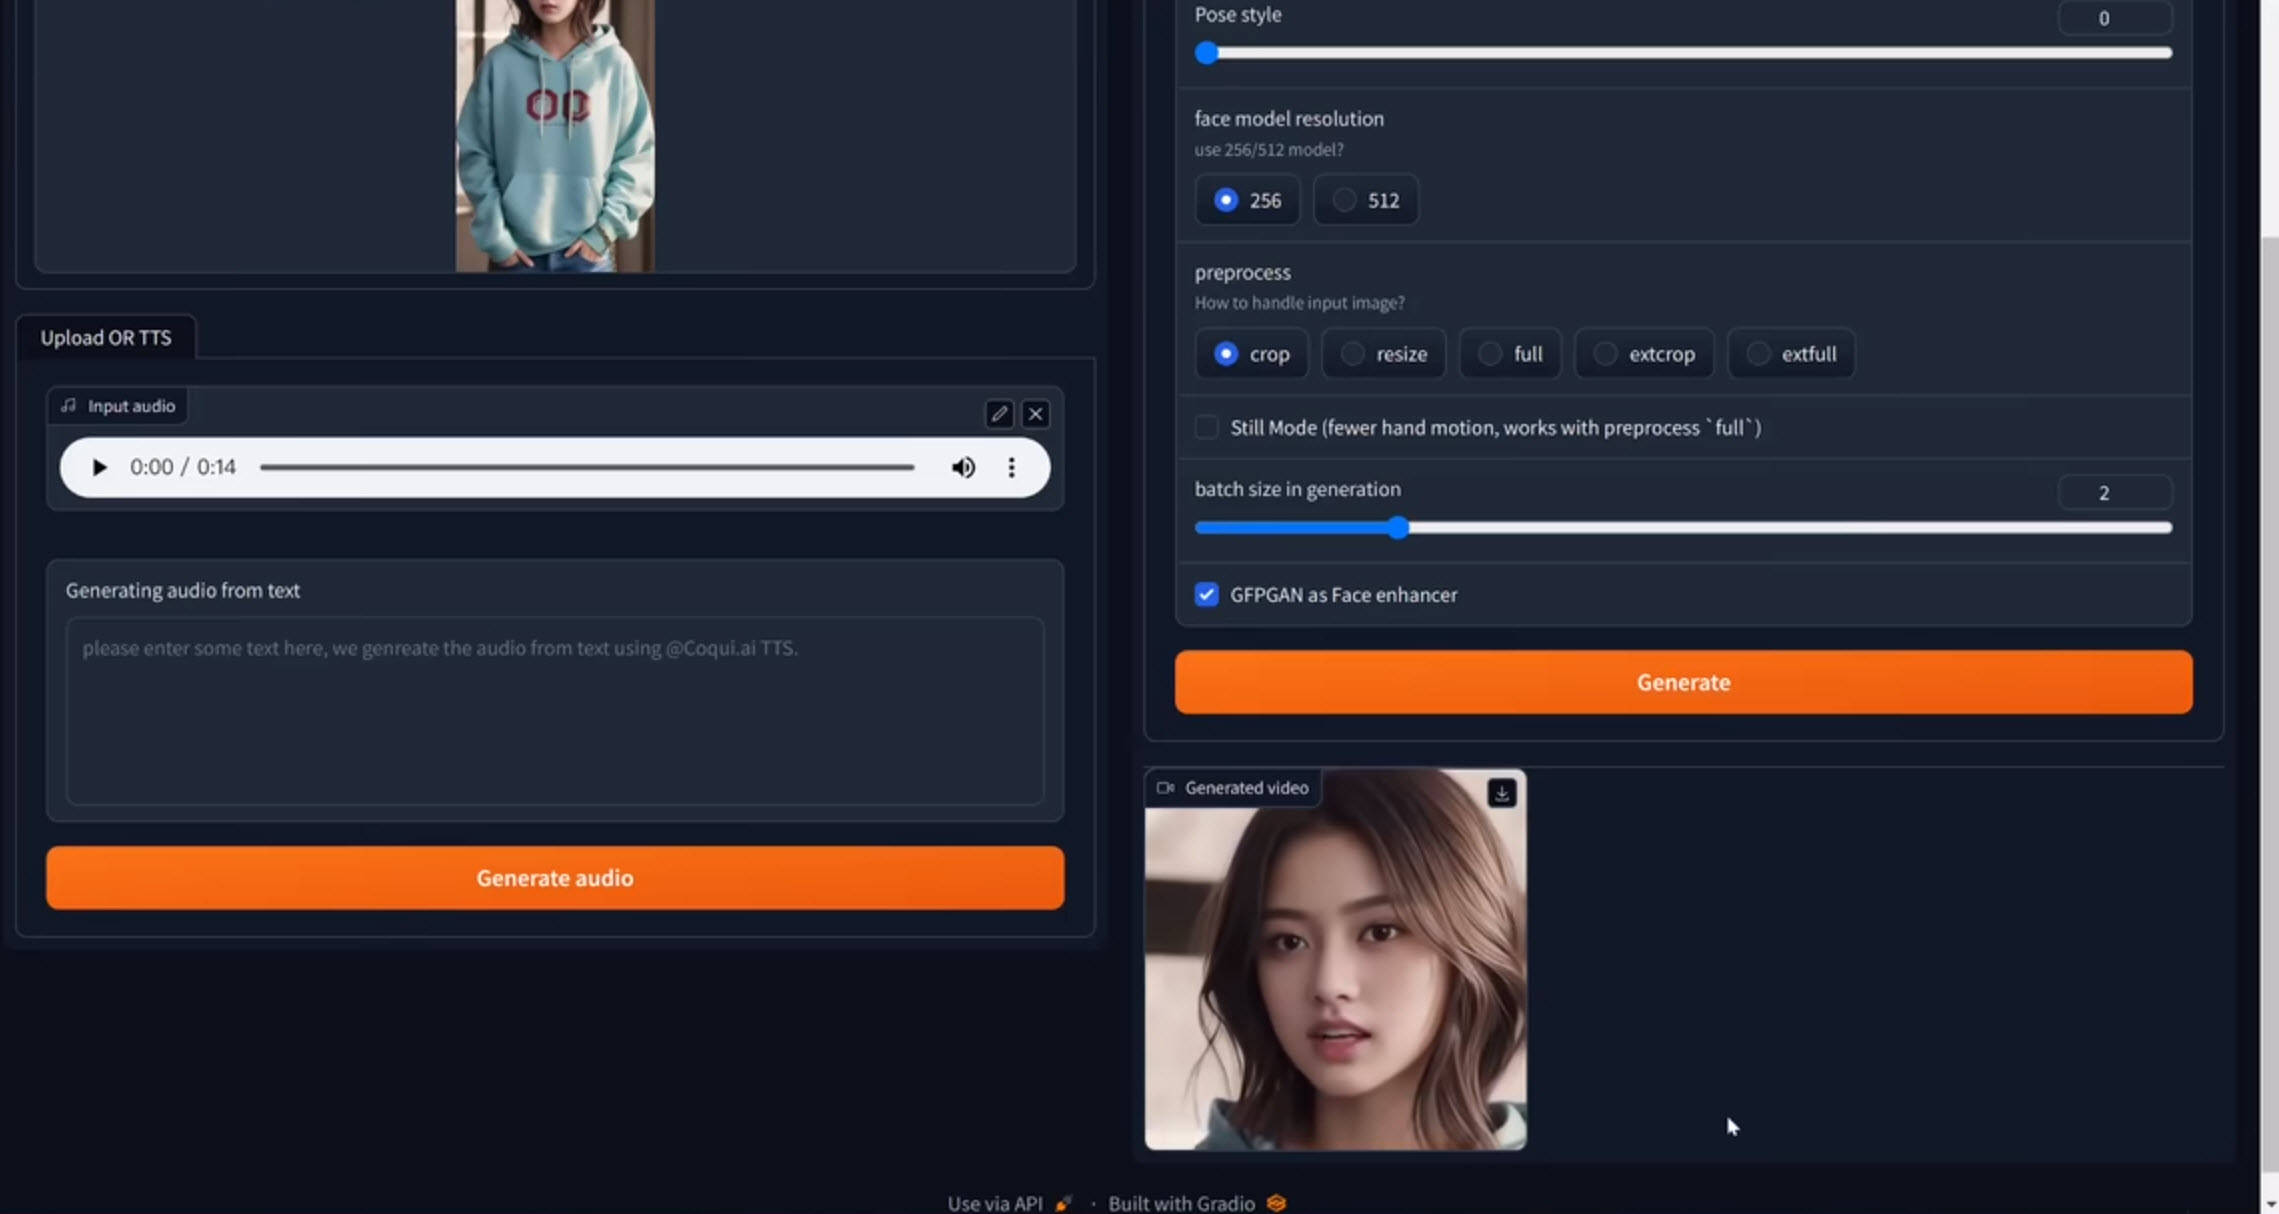The height and width of the screenshot is (1214, 2279).
Task: Click the rocket icon next to Use via API
Action: 1063,1203
